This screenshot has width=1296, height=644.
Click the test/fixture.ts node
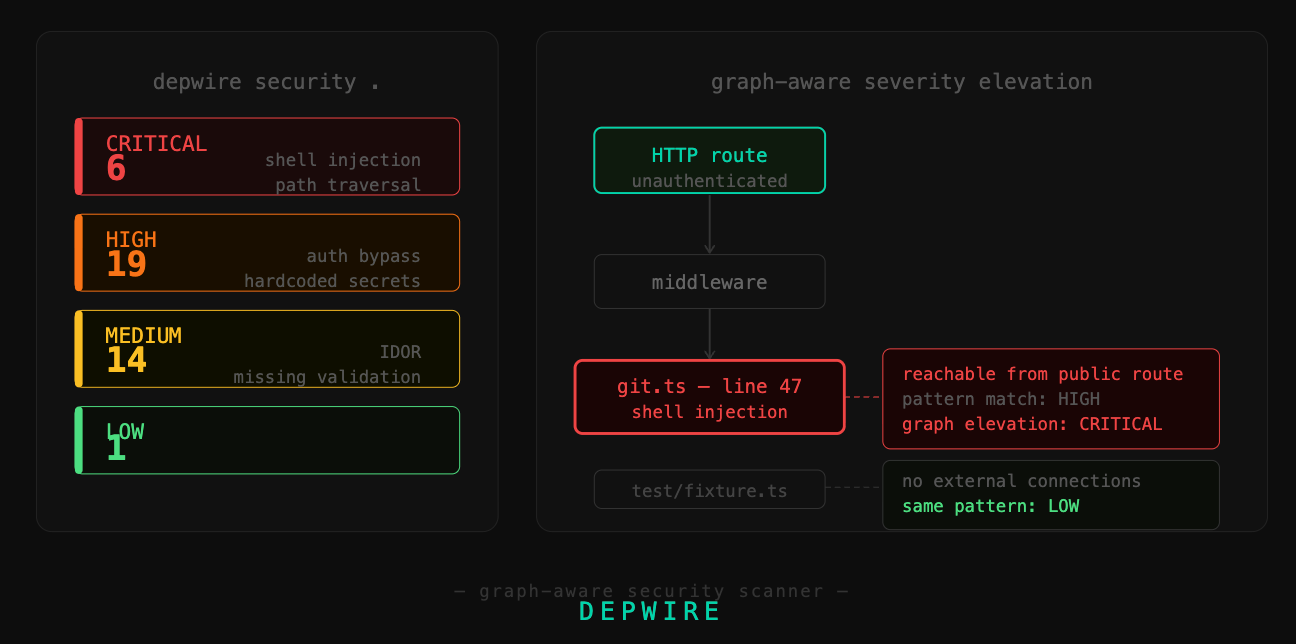tap(709, 490)
